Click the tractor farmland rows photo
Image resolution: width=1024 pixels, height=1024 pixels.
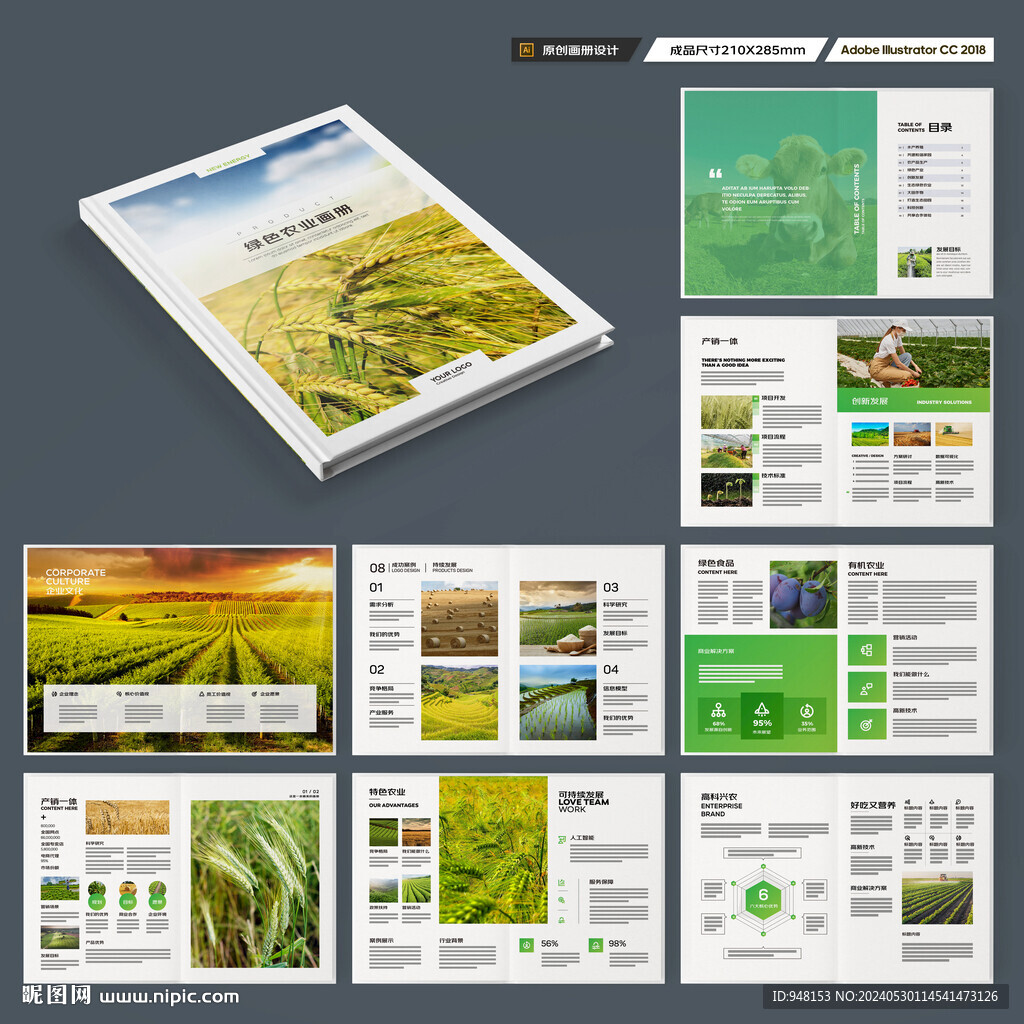[937, 897]
